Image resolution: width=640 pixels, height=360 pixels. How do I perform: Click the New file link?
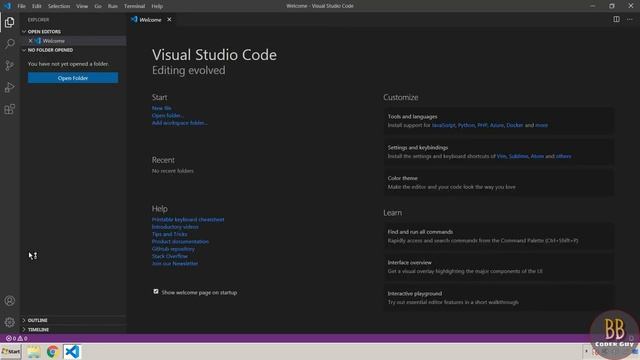162,108
